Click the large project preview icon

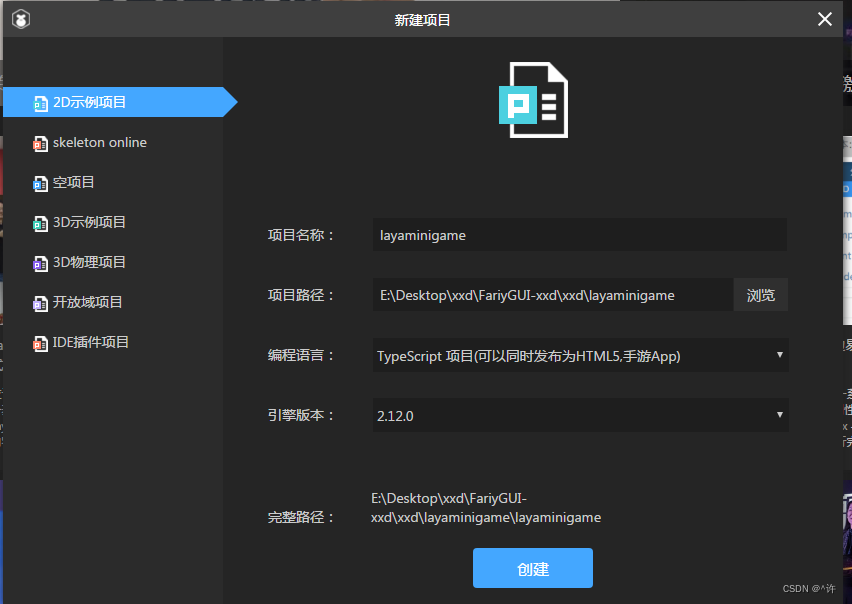pos(533,100)
